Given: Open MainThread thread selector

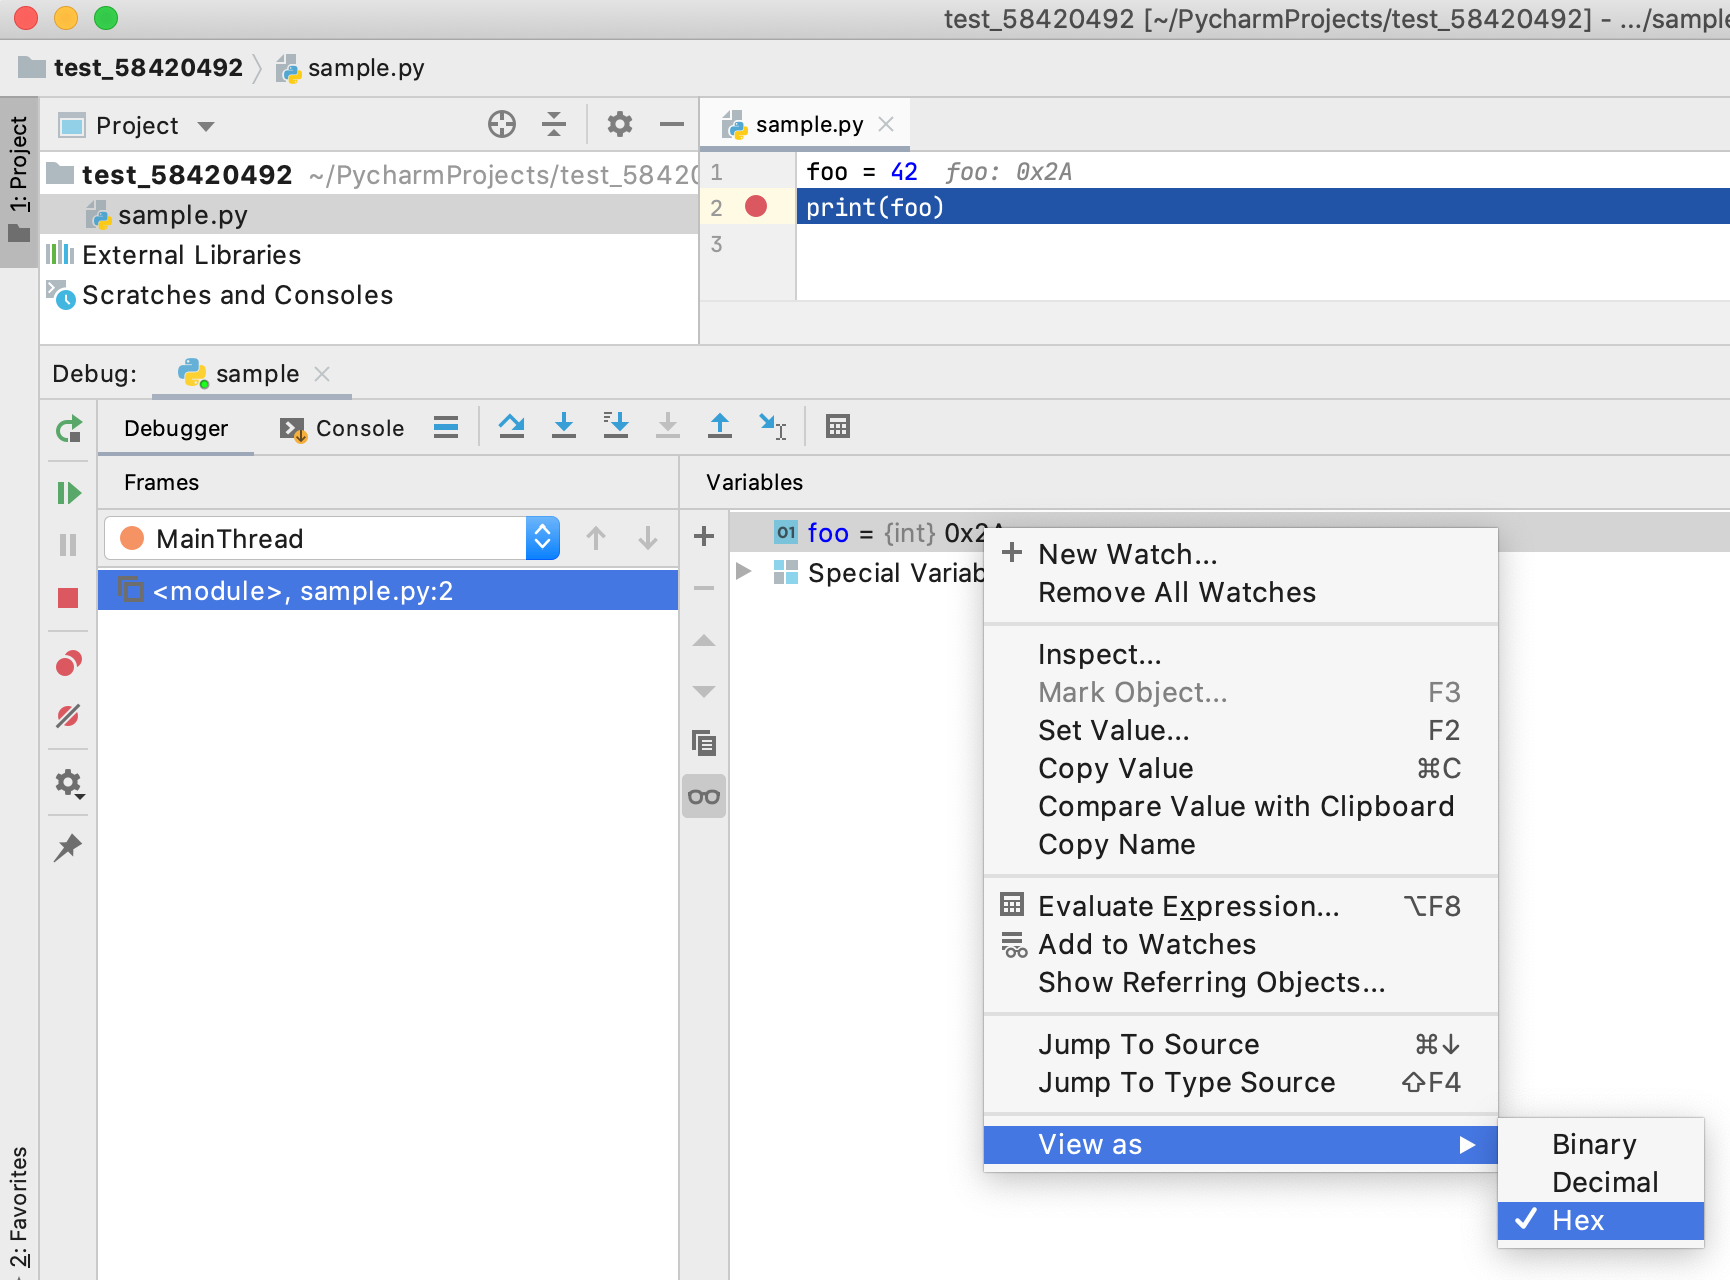Looking at the screenshot, I should (332, 539).
